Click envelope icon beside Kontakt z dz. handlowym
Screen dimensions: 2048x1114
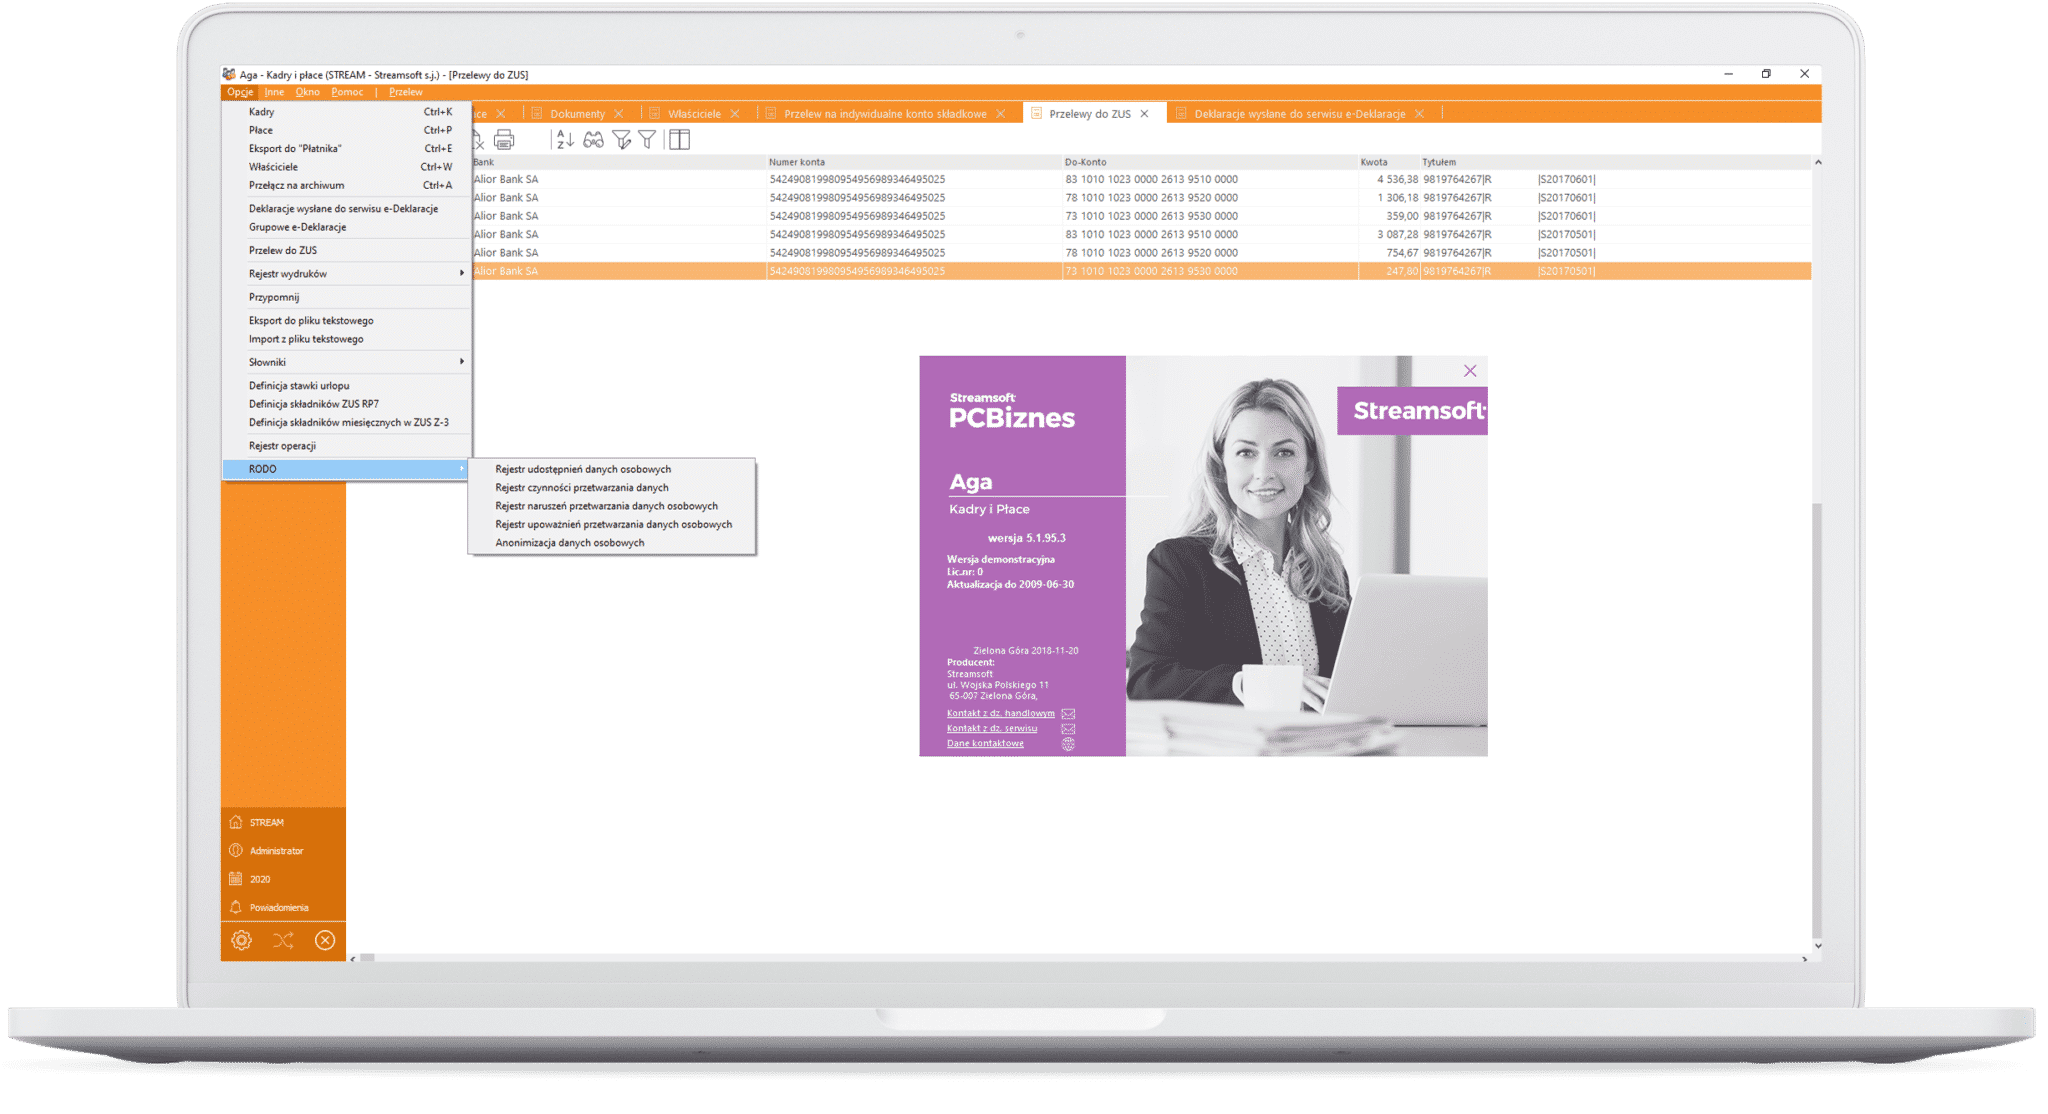[1068, 714]
